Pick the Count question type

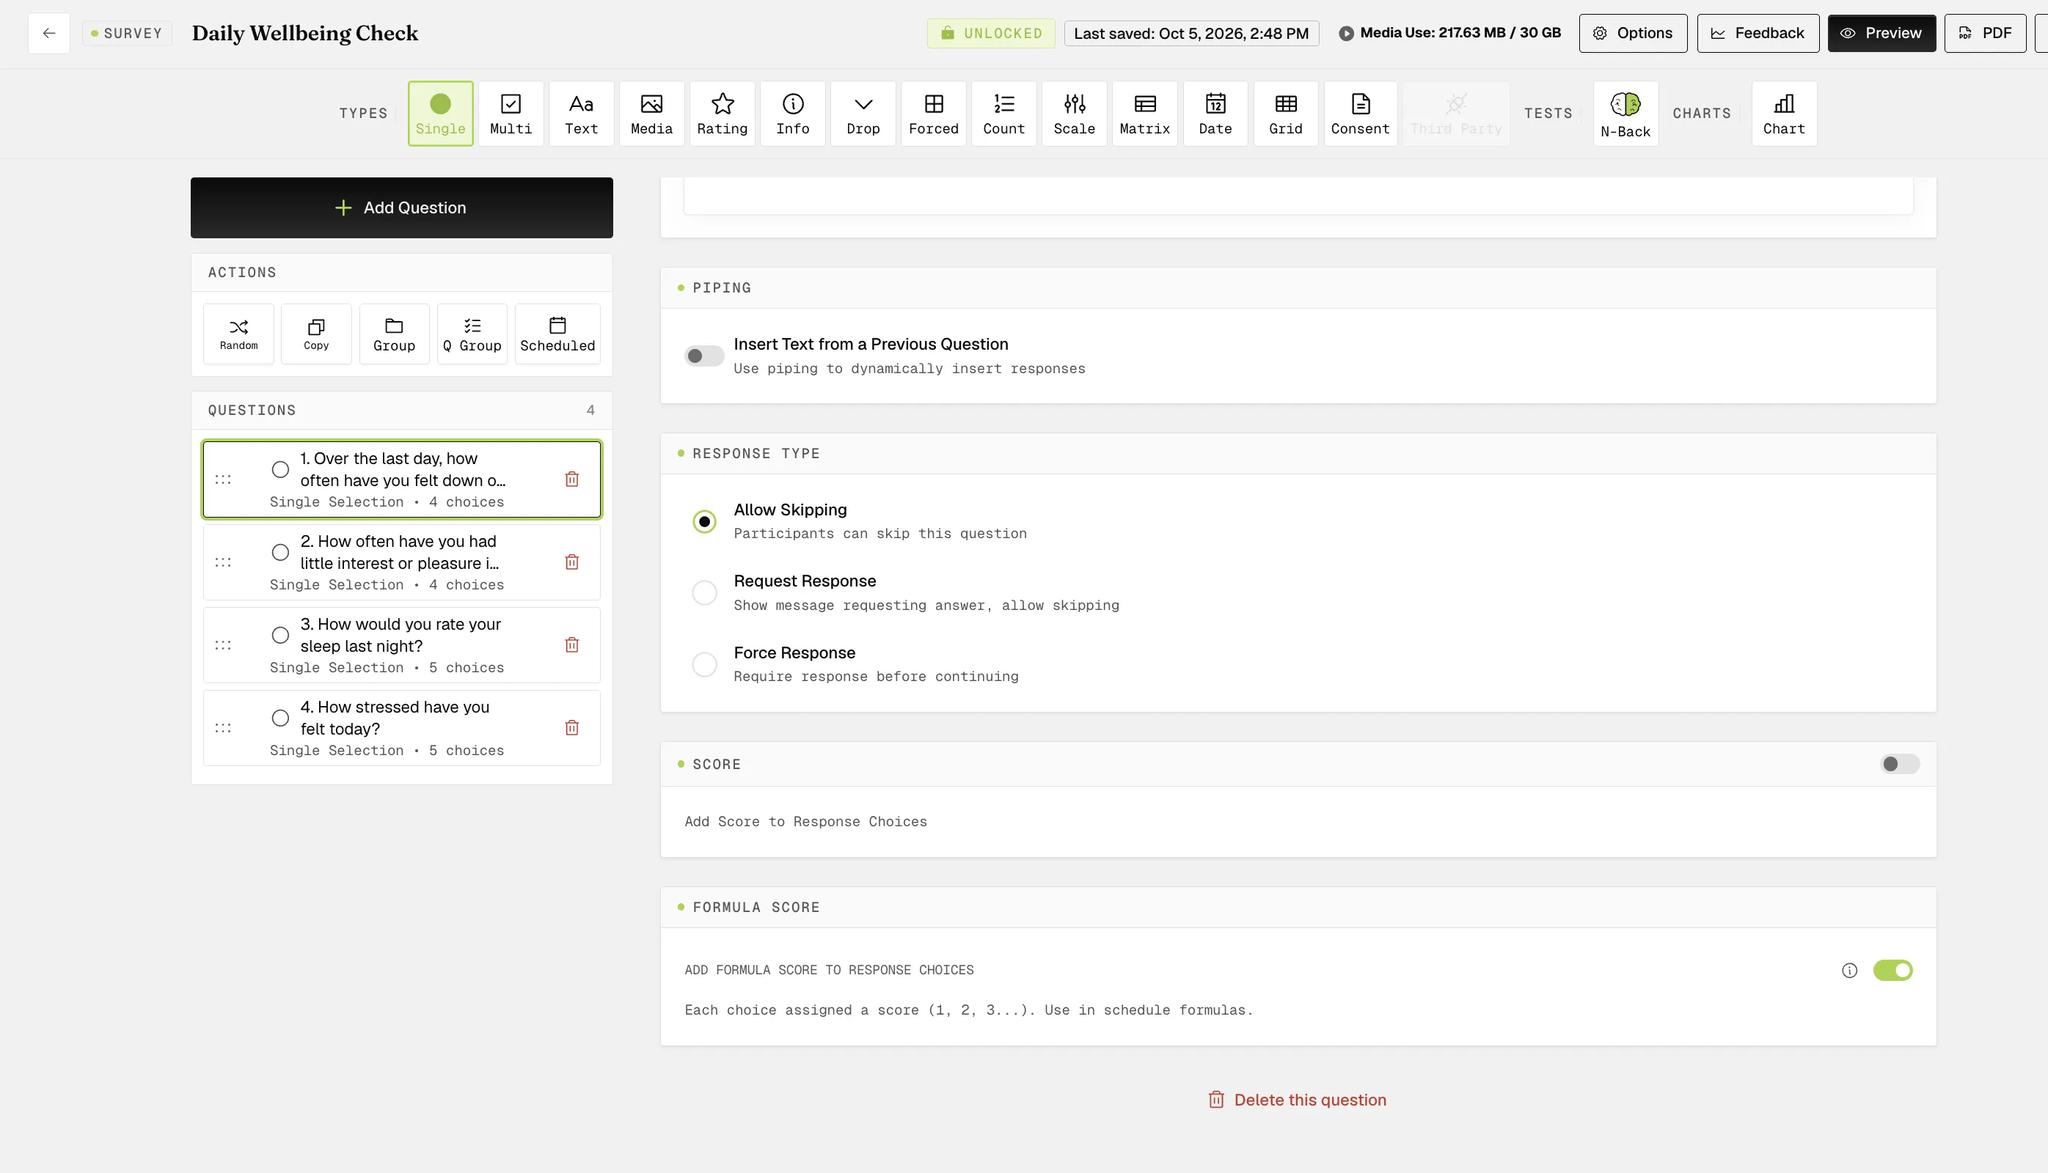1004,114
